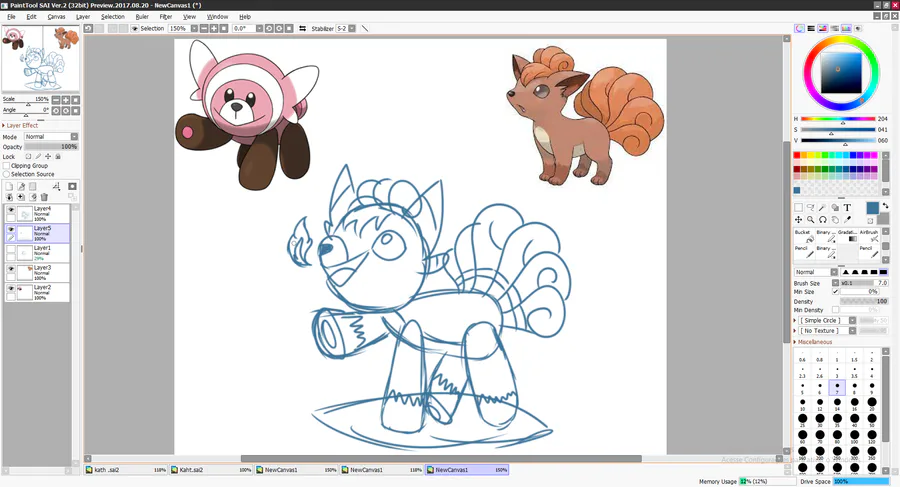Select the size 5 brush preset

coord(802,388)
